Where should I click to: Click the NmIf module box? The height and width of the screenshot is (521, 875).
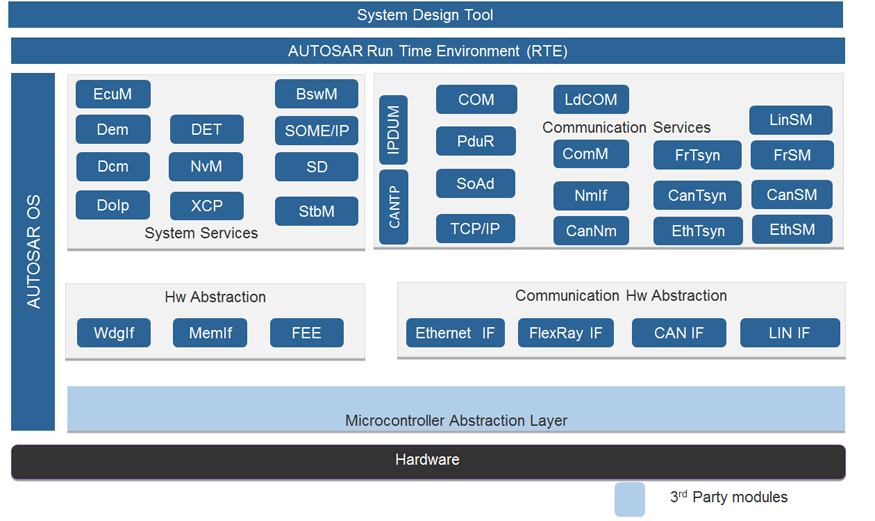point(591,196)
